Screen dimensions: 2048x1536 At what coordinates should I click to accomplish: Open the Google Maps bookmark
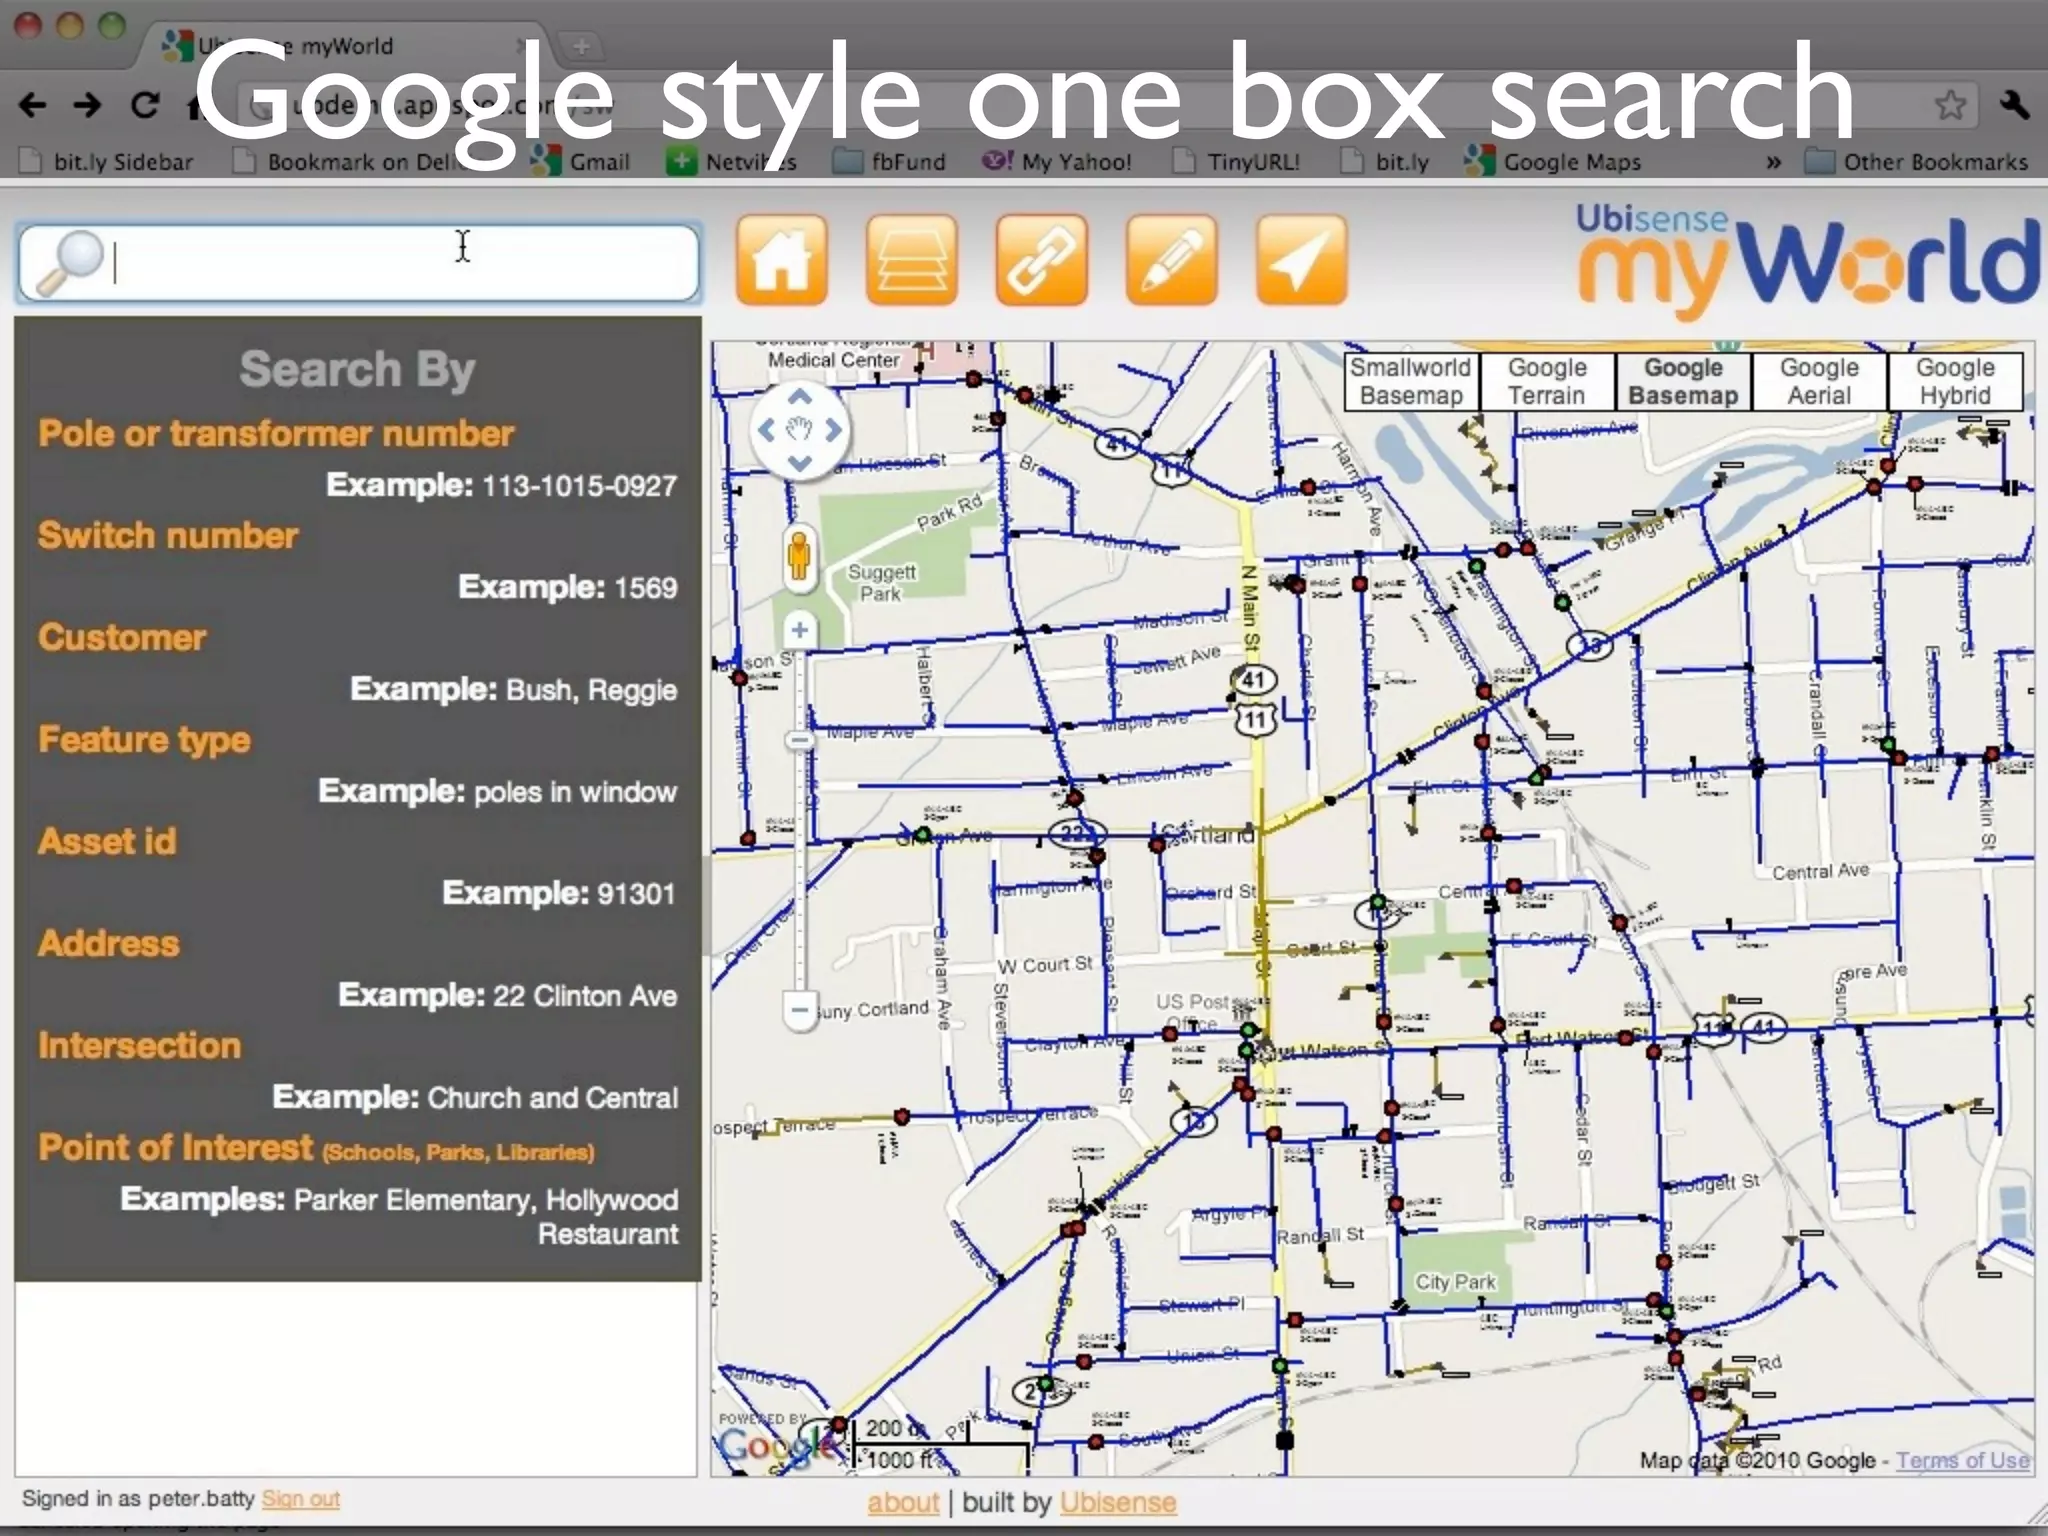1553,162
